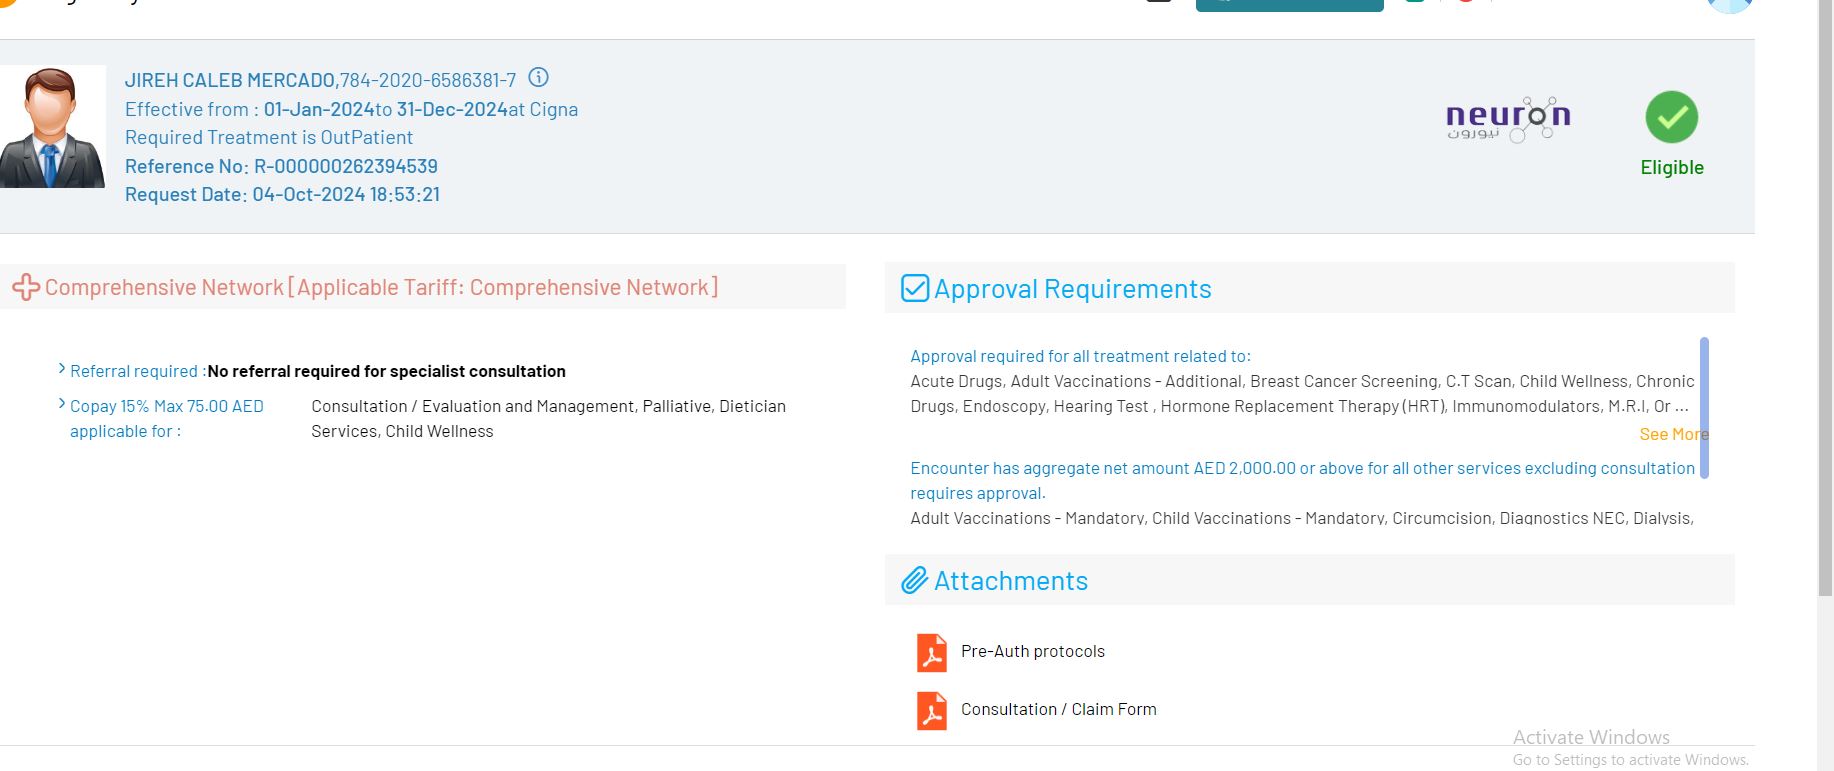Screen dimensions: 1834x771
Task: Open the Consultation / Claim Form text link
Action: [1058, 709]
